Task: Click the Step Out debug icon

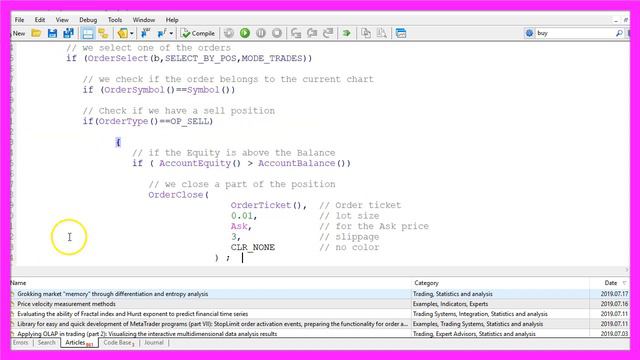Action: pos(328,33)
